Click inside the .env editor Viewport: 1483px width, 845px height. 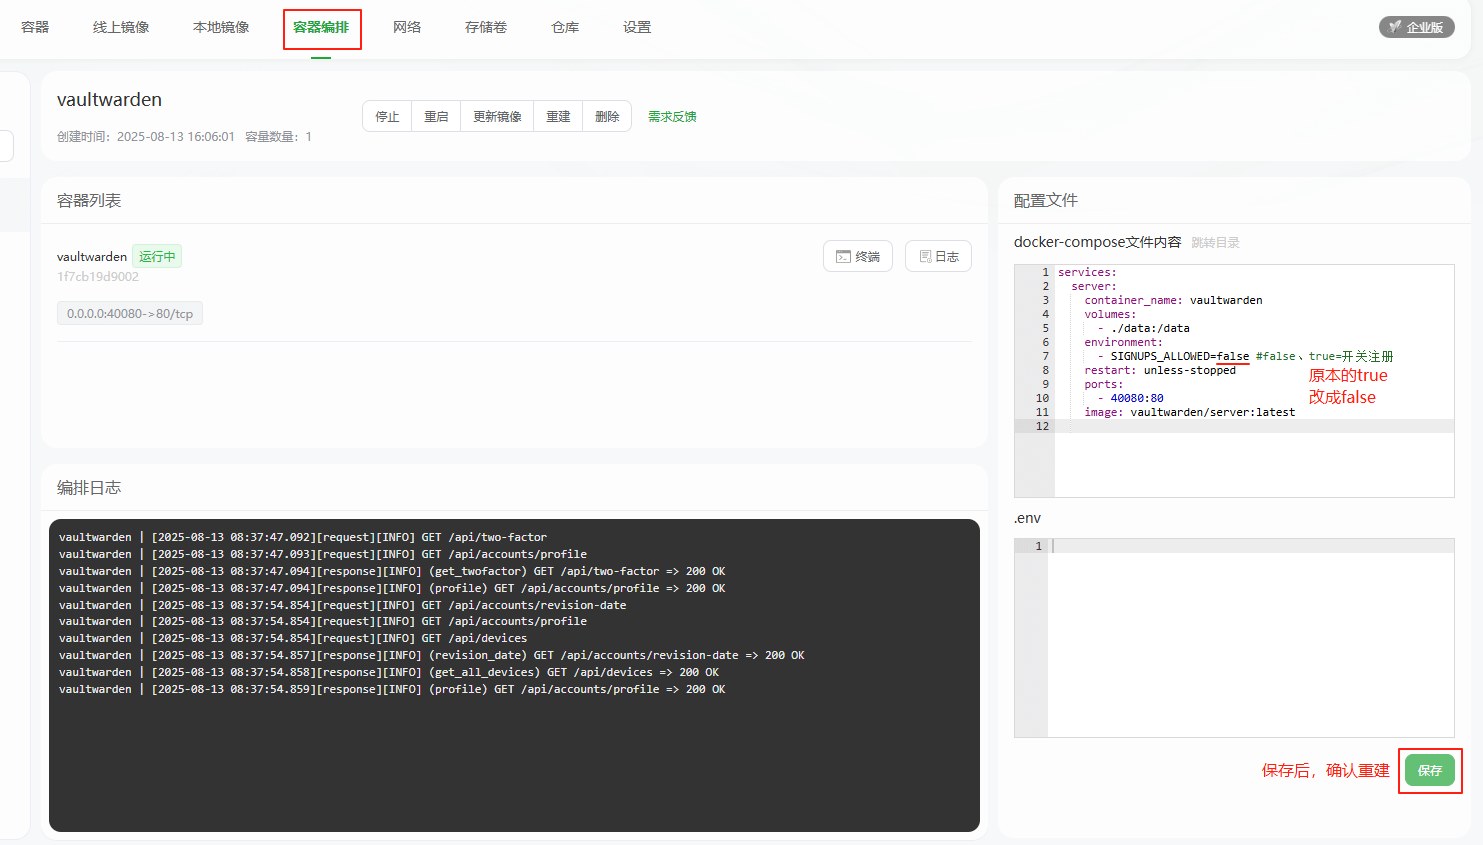click(x=1234, y=638)
